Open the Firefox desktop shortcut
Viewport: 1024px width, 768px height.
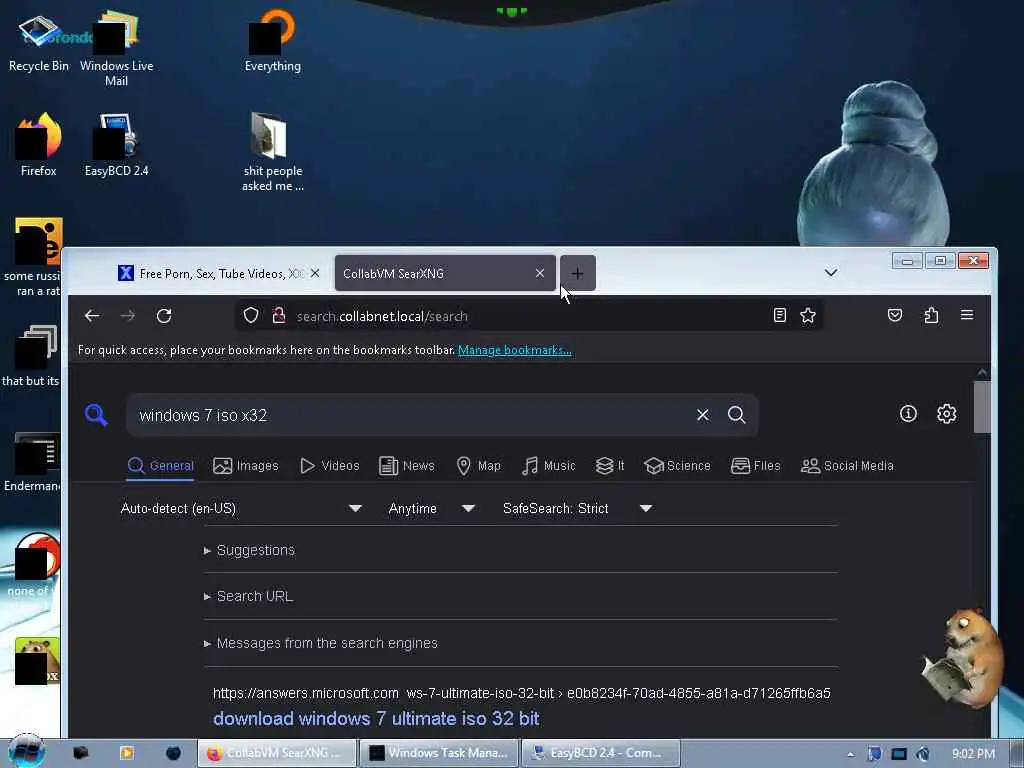click(39, 144)
